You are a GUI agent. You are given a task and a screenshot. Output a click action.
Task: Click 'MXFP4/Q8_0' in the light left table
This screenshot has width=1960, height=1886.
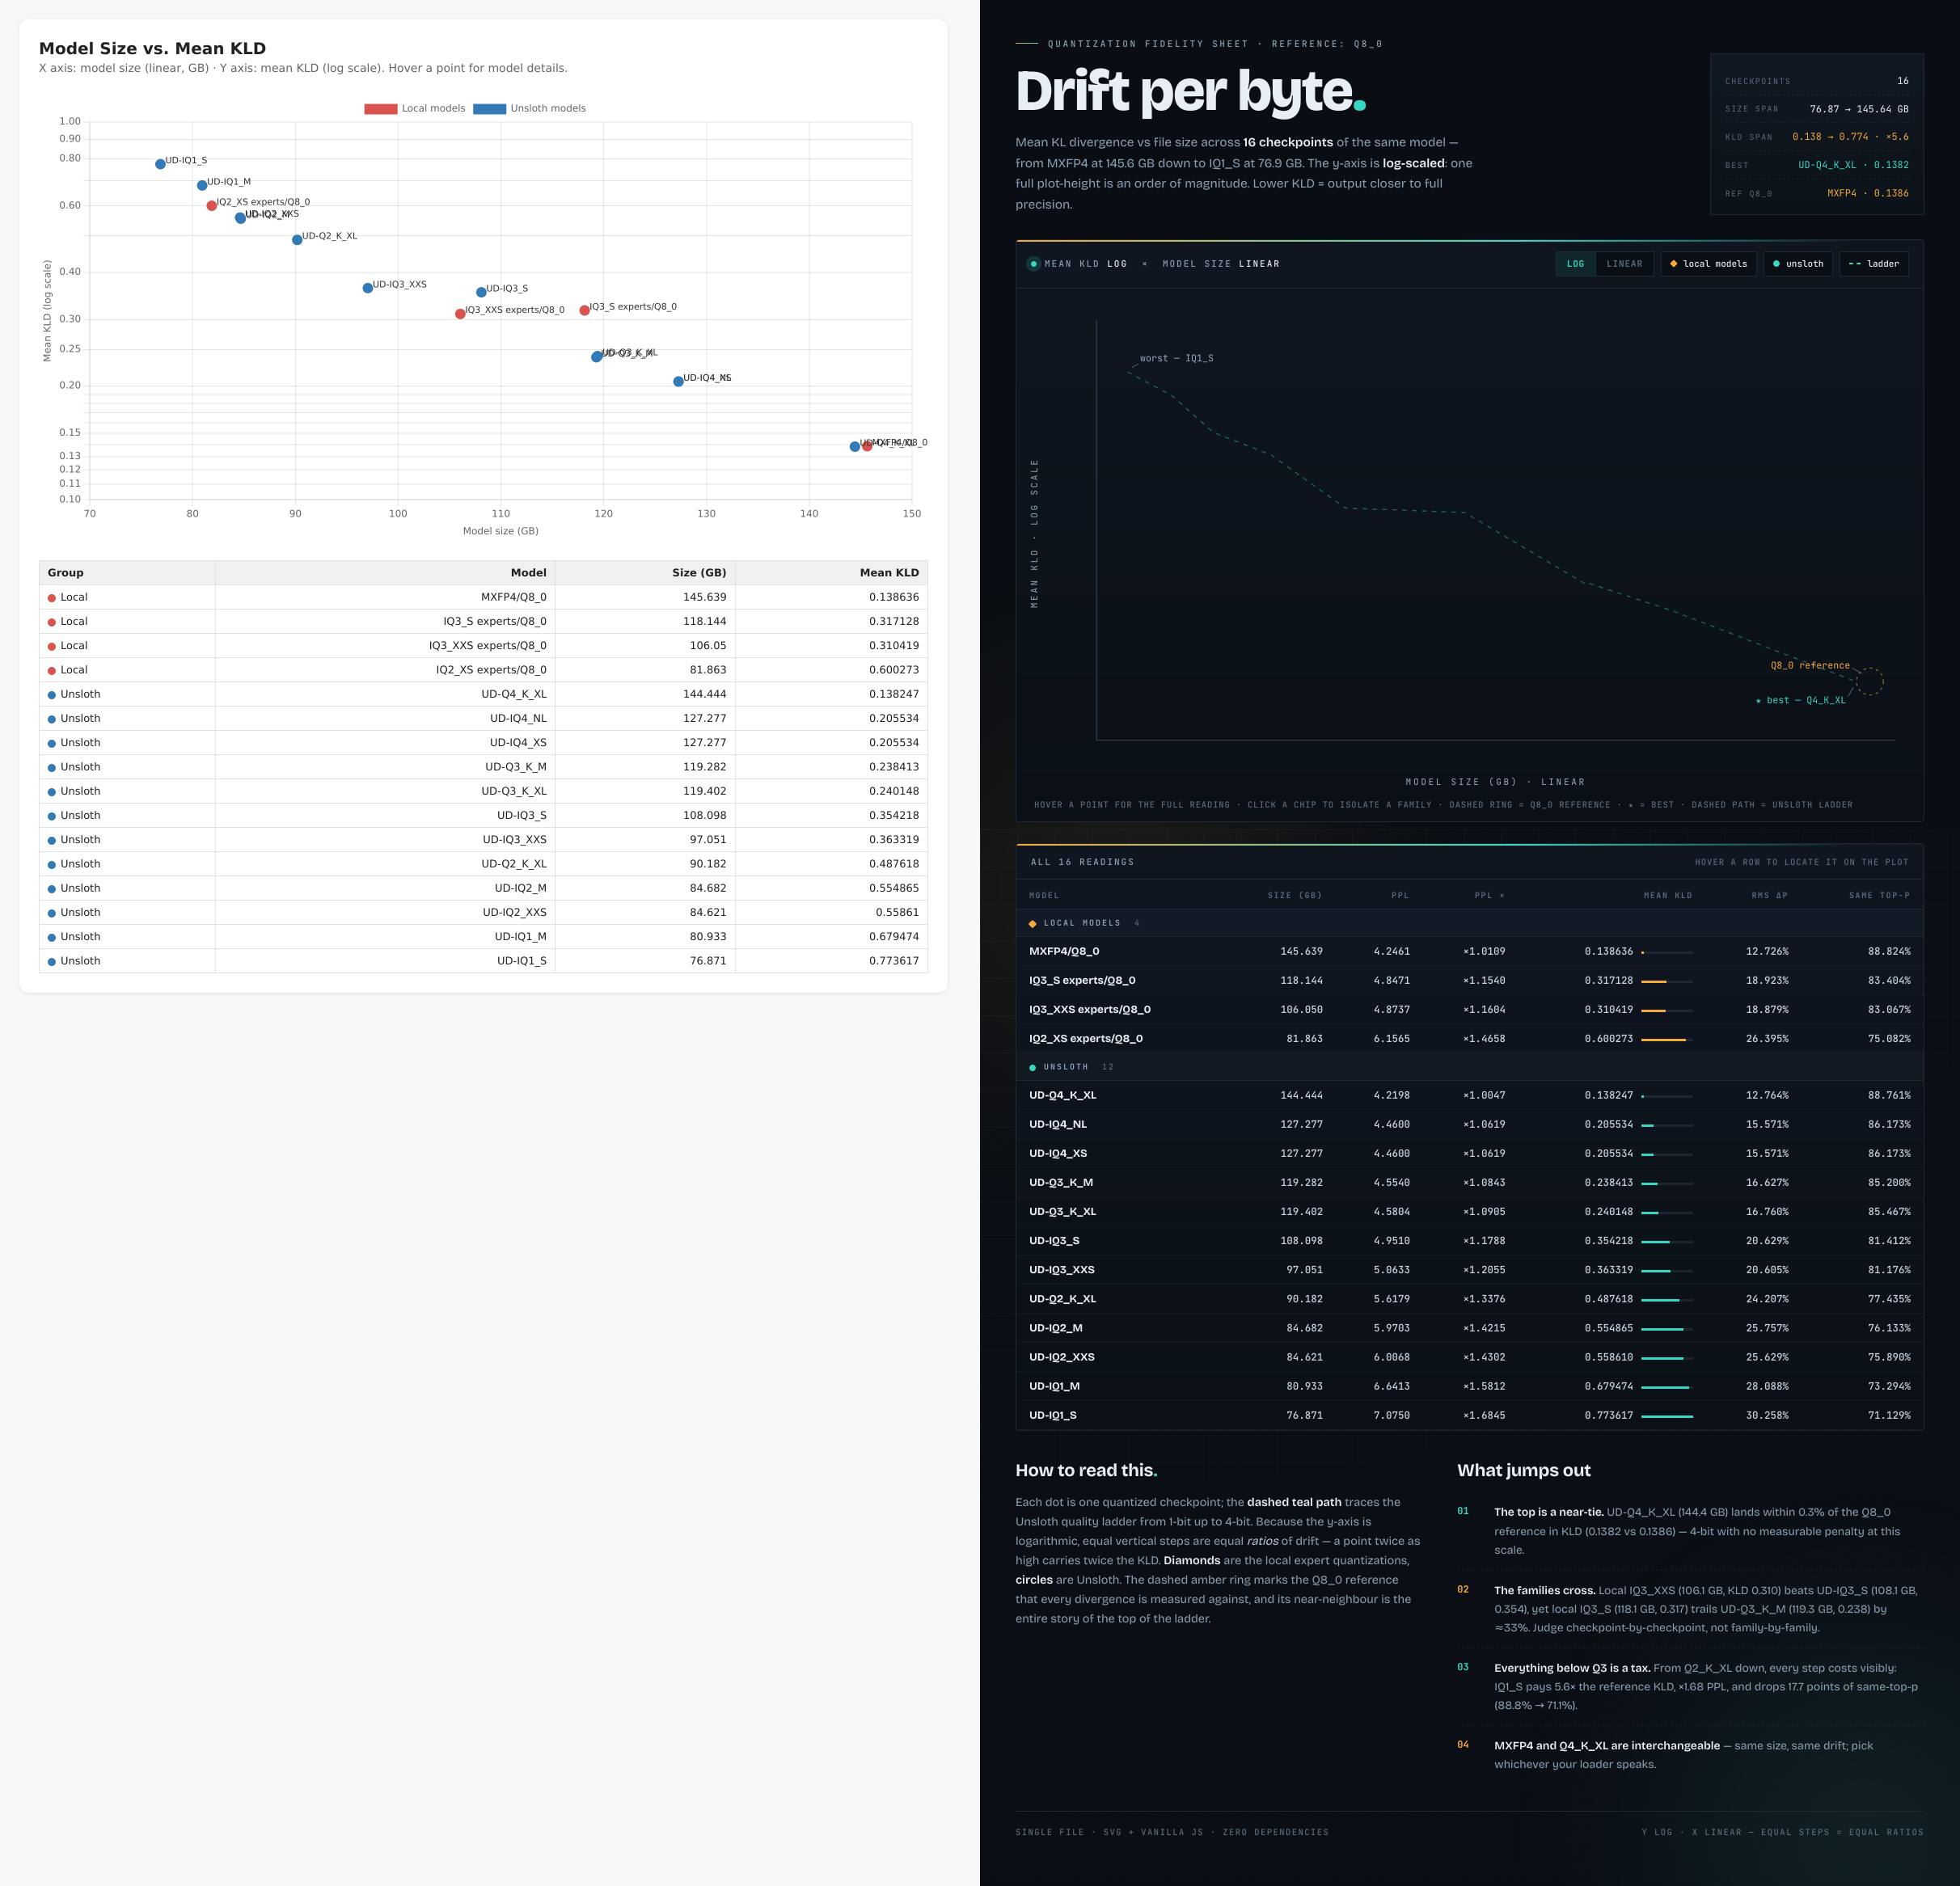tap(514, 597)
